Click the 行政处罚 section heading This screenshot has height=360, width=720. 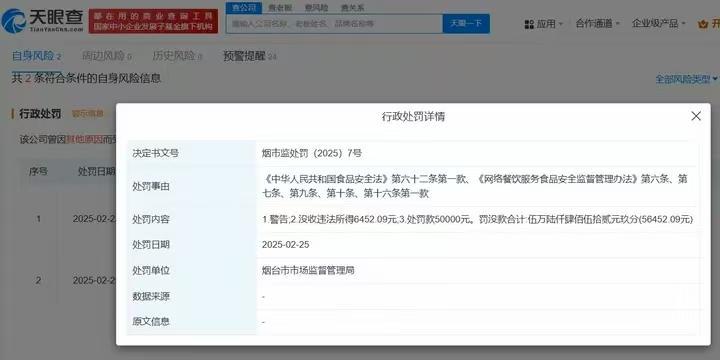click(x=40, y=114)
